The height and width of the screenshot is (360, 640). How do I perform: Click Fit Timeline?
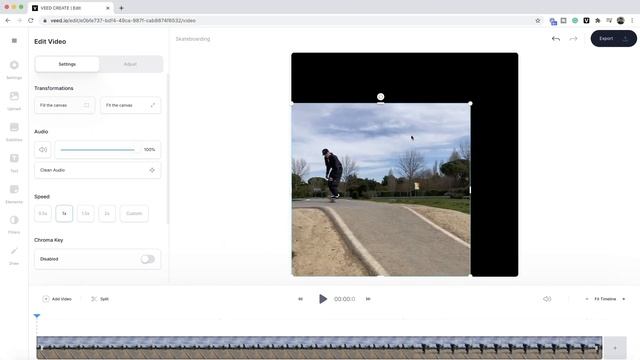point(605,299)
